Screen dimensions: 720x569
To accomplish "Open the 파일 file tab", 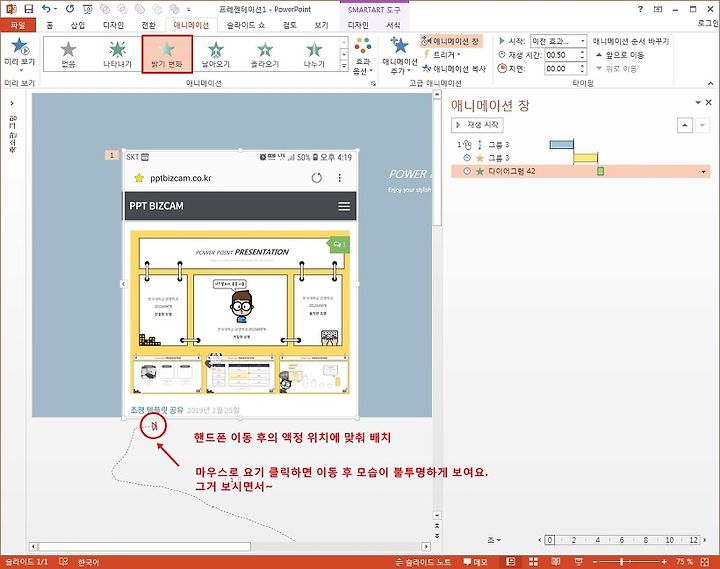I will coord(18,25).
